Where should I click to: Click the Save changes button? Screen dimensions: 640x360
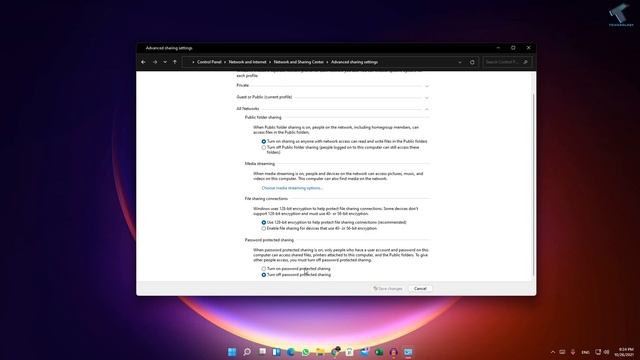click(x=388, y=289)
